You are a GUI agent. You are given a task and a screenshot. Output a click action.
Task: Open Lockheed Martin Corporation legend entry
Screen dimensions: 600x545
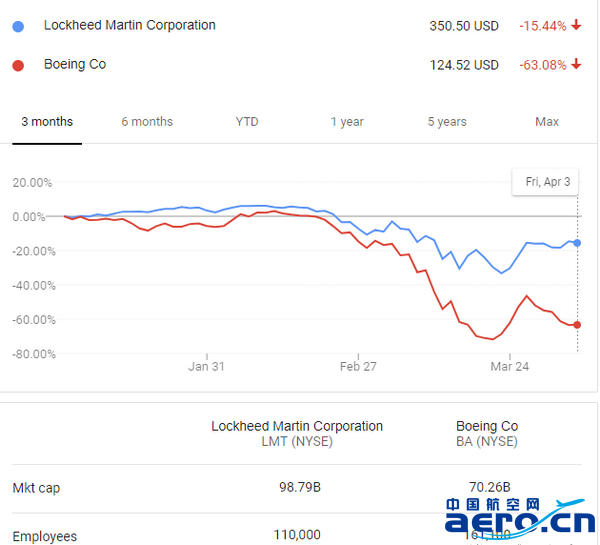130,25
